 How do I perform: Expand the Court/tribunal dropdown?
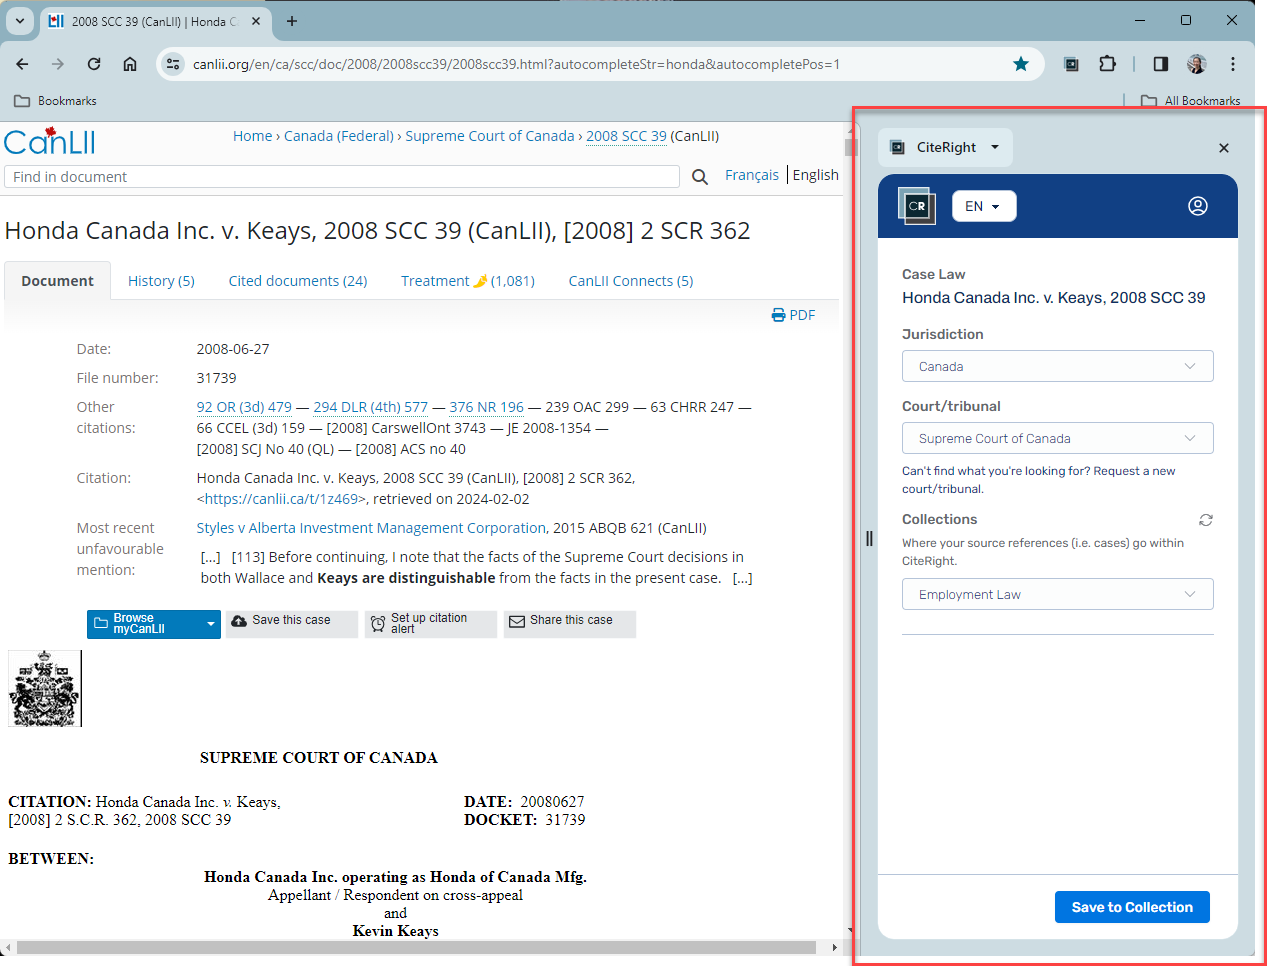(1058, 438)
